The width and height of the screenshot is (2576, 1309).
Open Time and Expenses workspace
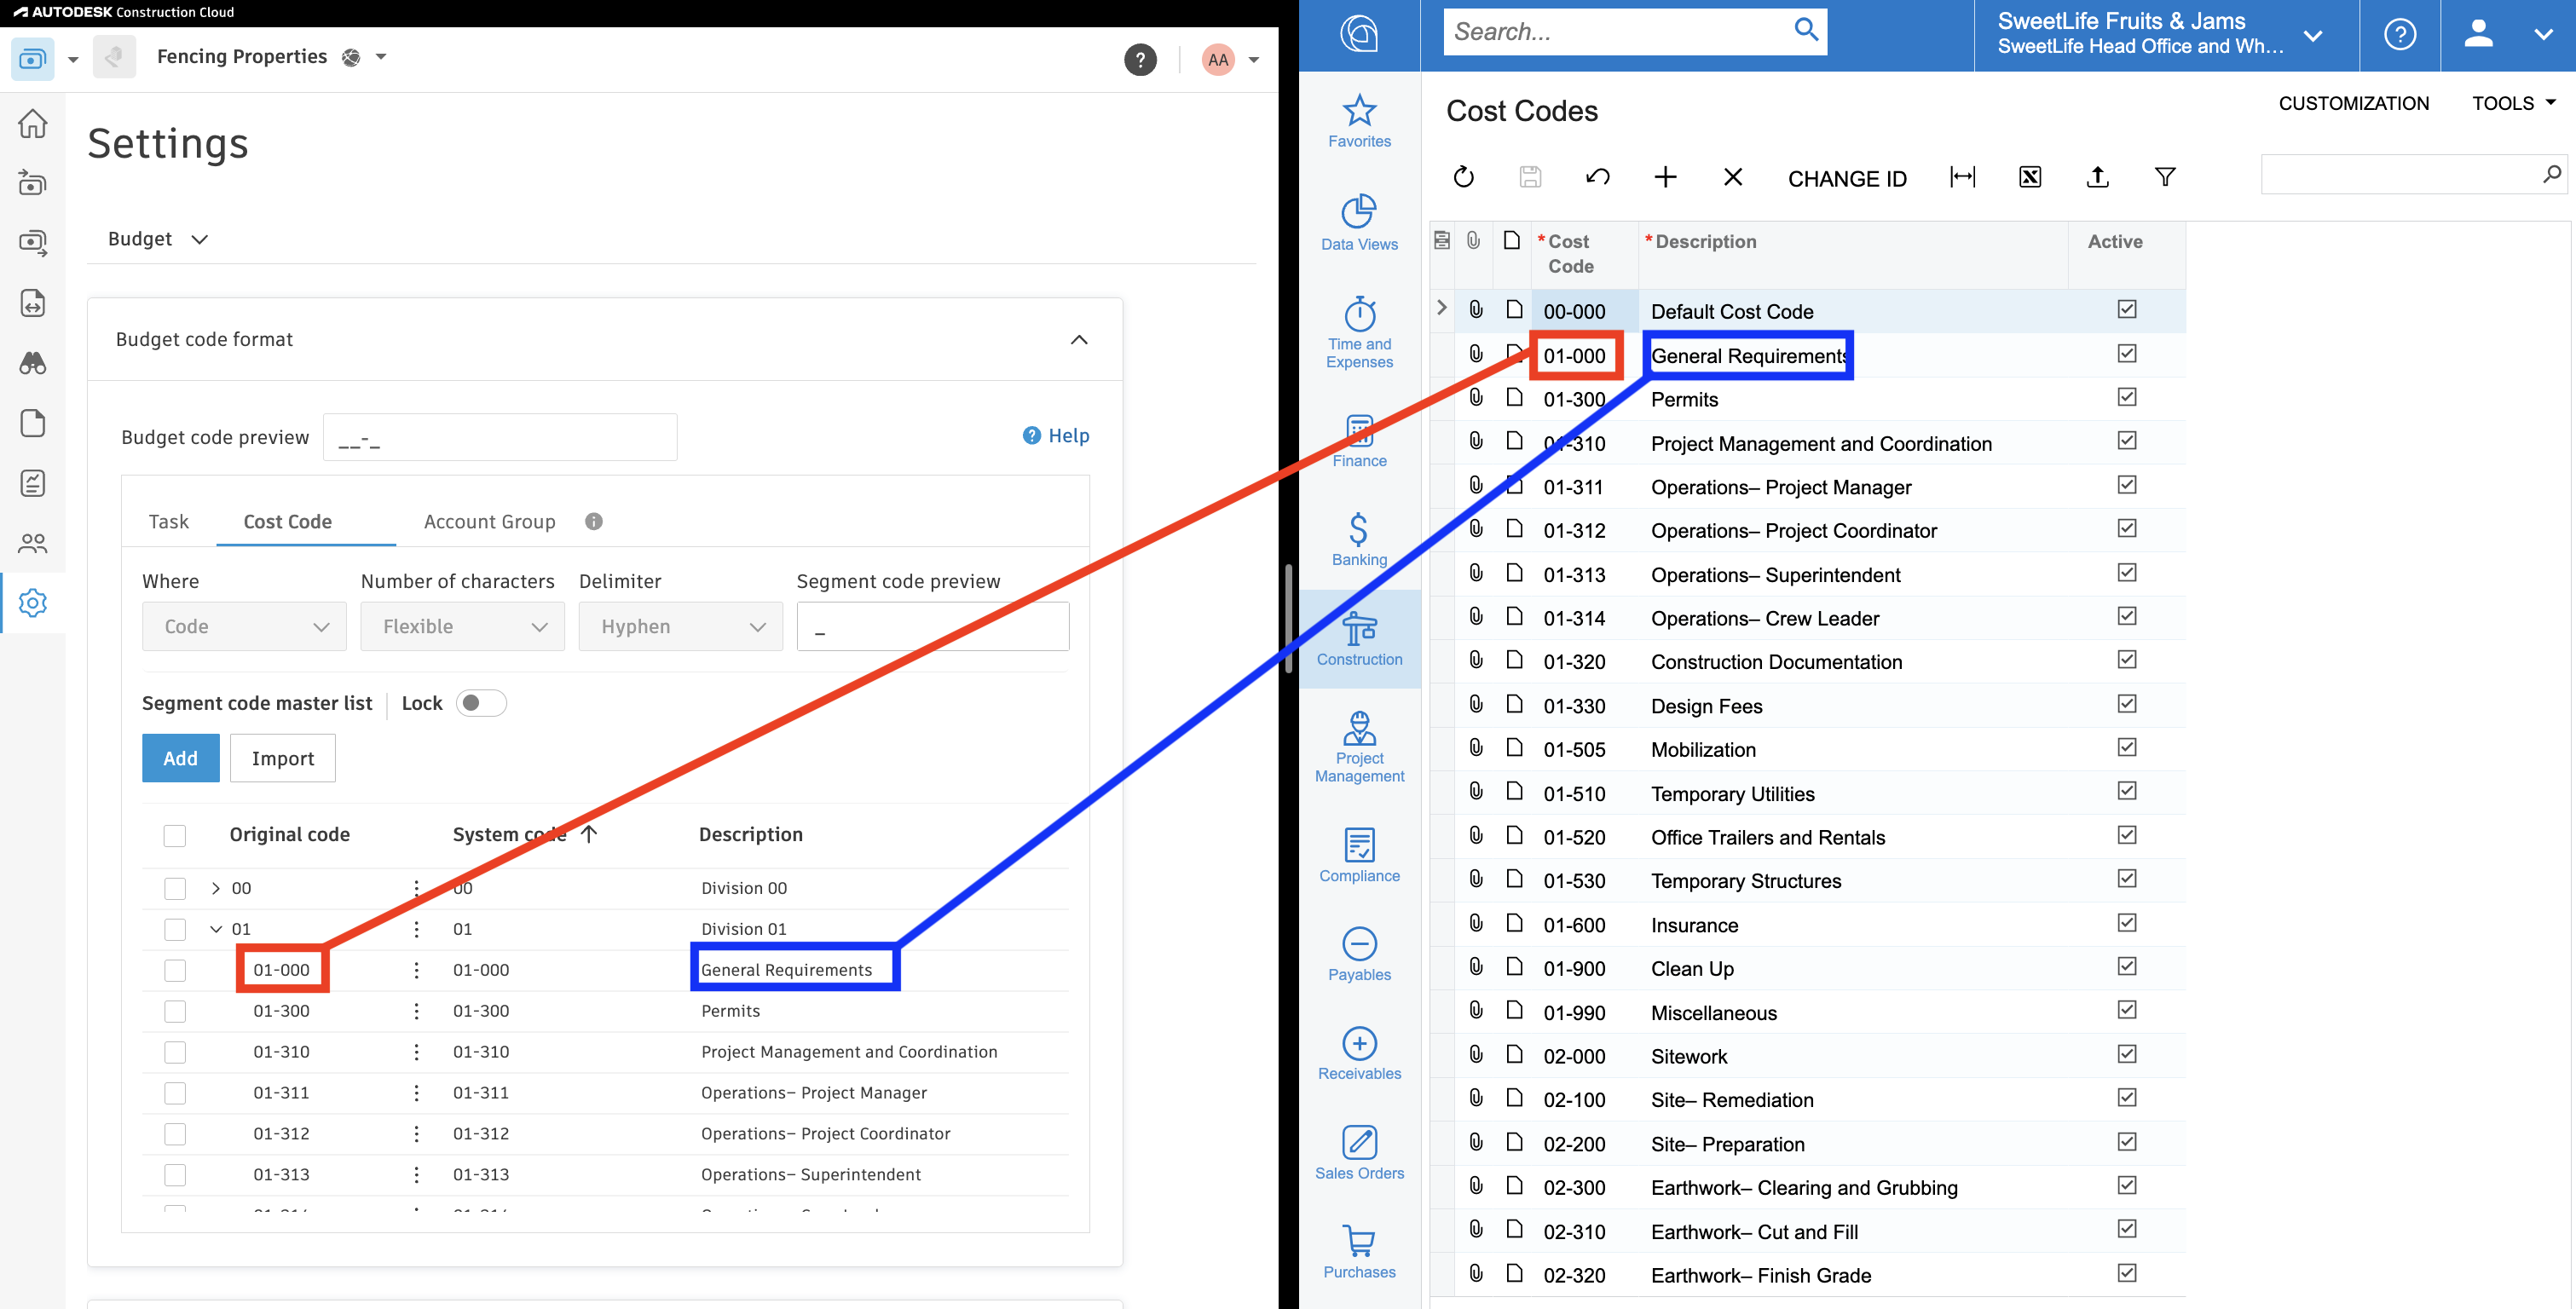pyautogui.click(x=1359, y=333)
